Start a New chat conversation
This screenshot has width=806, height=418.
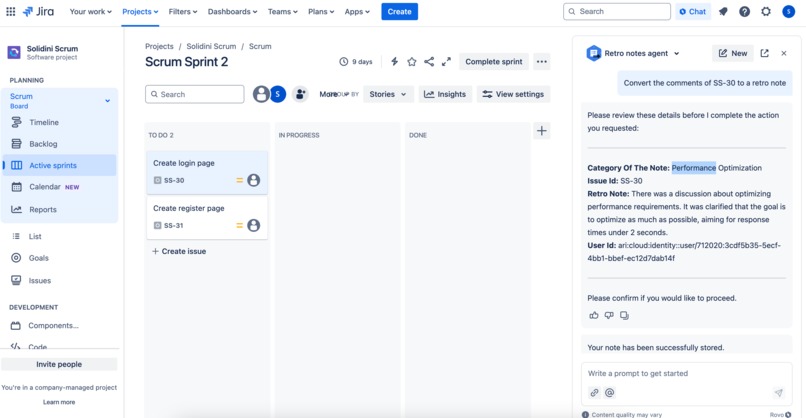click(732, 53)
